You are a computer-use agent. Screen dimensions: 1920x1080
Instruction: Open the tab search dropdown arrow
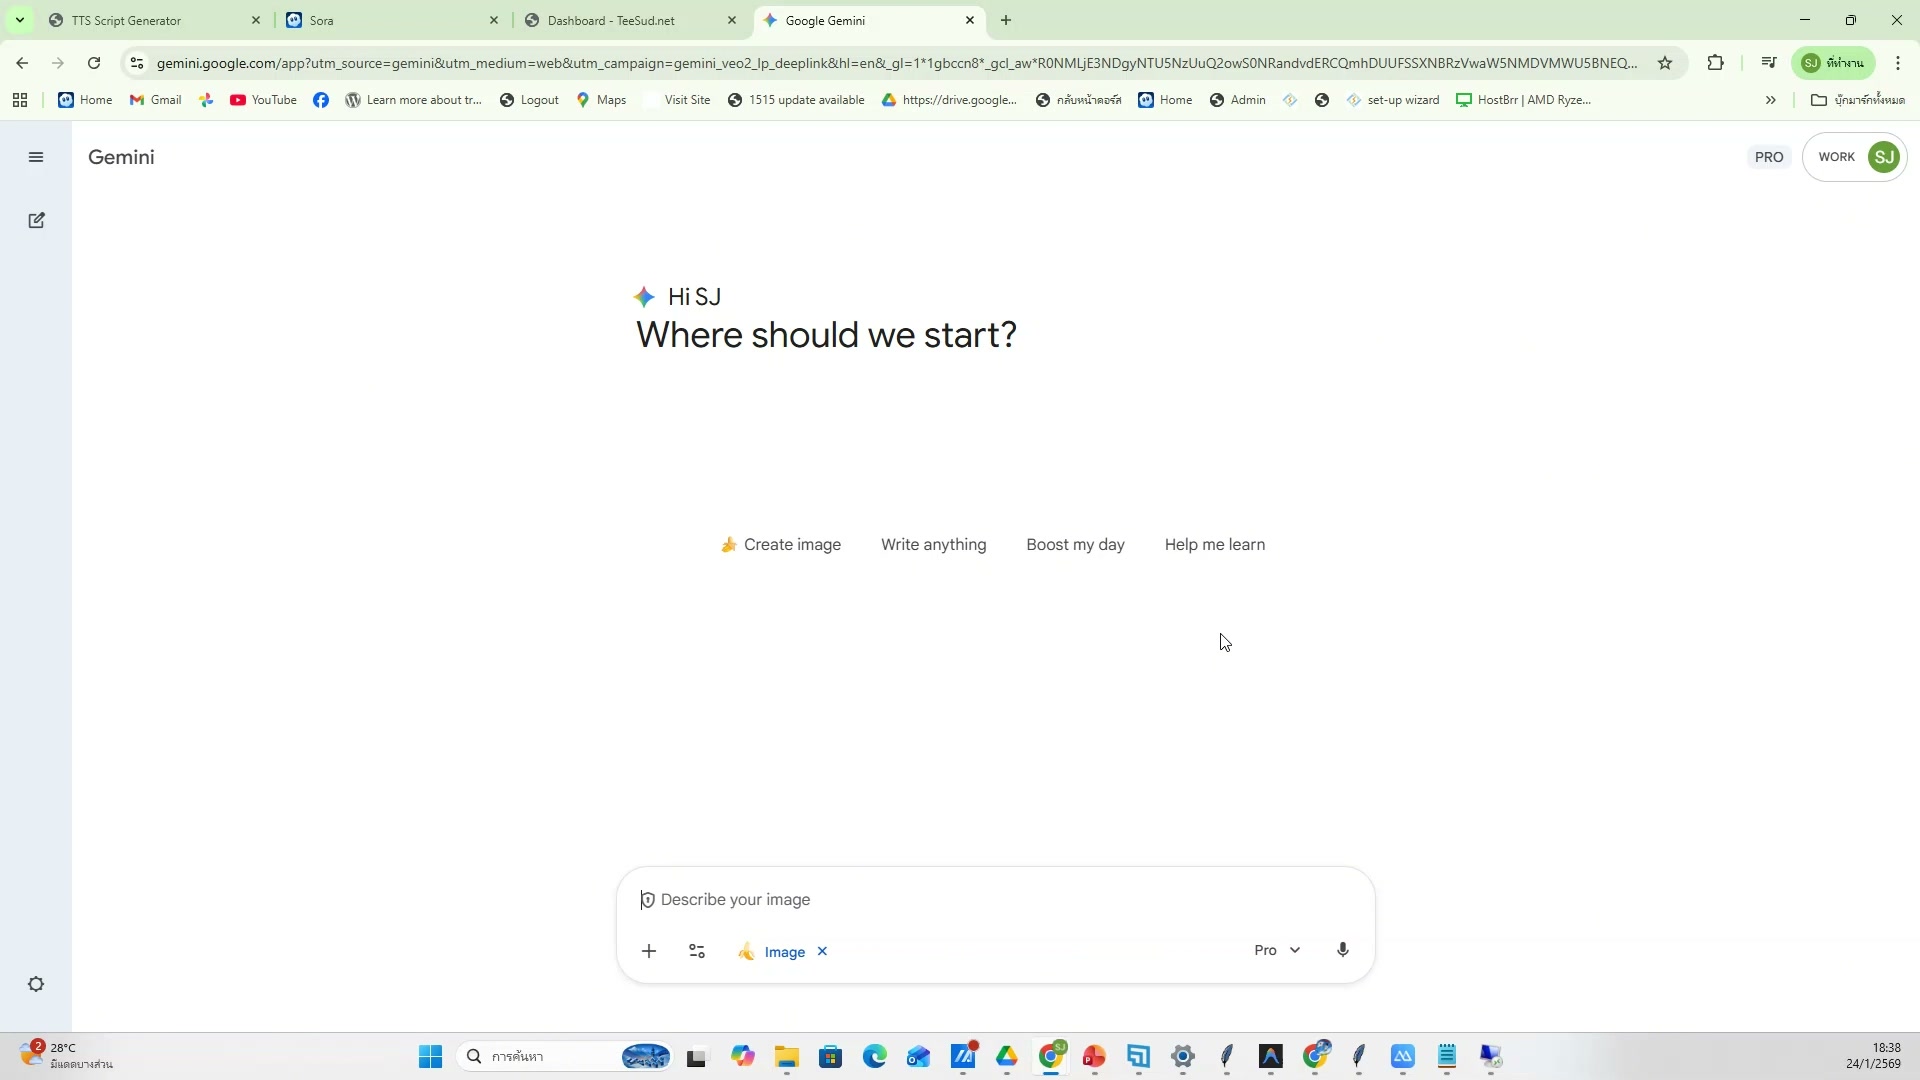click(x=19, y=20)
